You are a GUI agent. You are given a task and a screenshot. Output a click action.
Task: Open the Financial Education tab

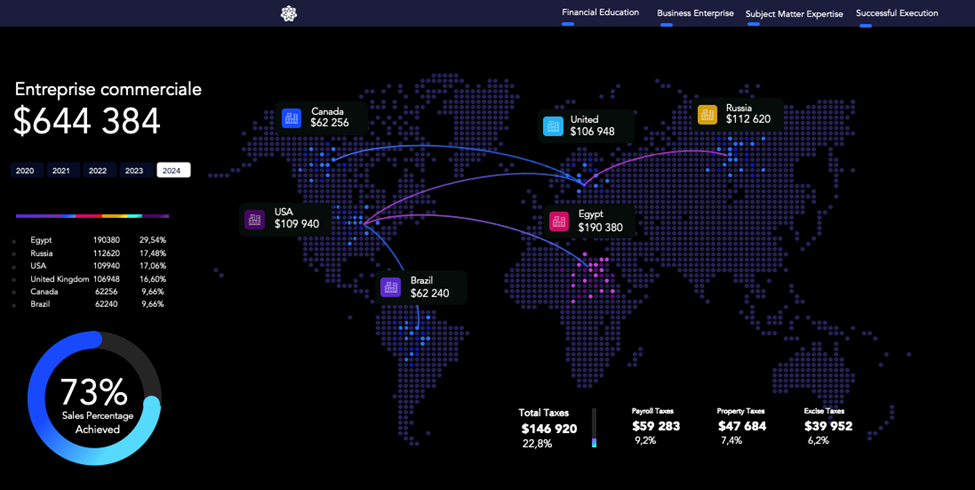coord(600,13)
